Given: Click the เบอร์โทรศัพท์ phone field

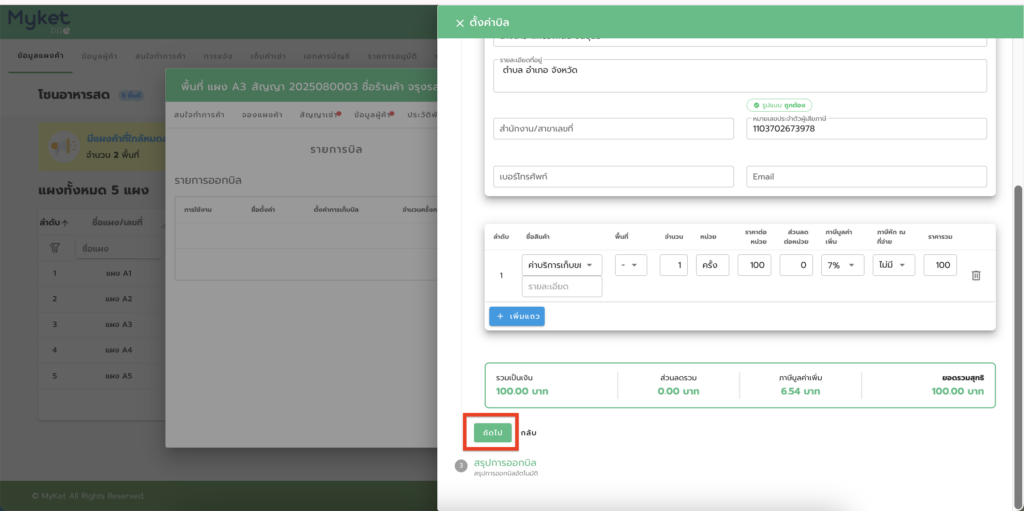Looking at the screenshot, I should point(613,176).
